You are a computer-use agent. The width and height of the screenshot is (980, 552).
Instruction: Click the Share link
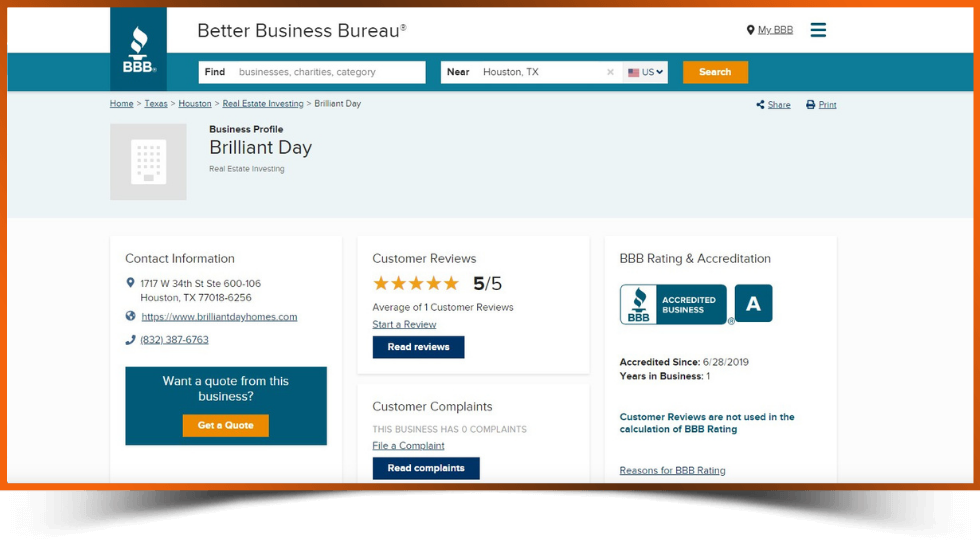(x=779, y=104)
